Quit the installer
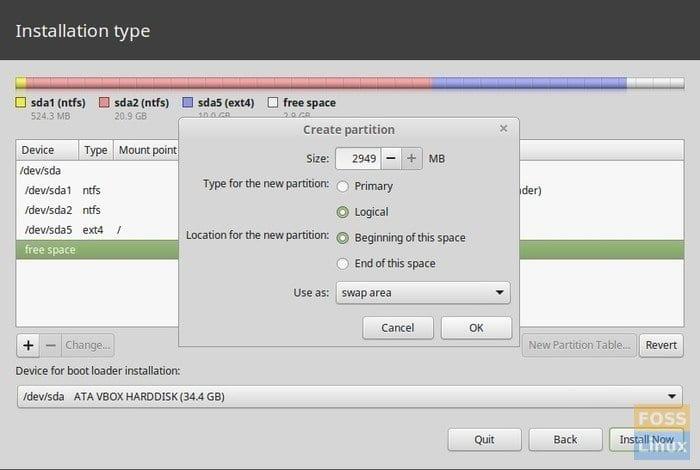This screenshot has height=470, width=700. point(484,439)
